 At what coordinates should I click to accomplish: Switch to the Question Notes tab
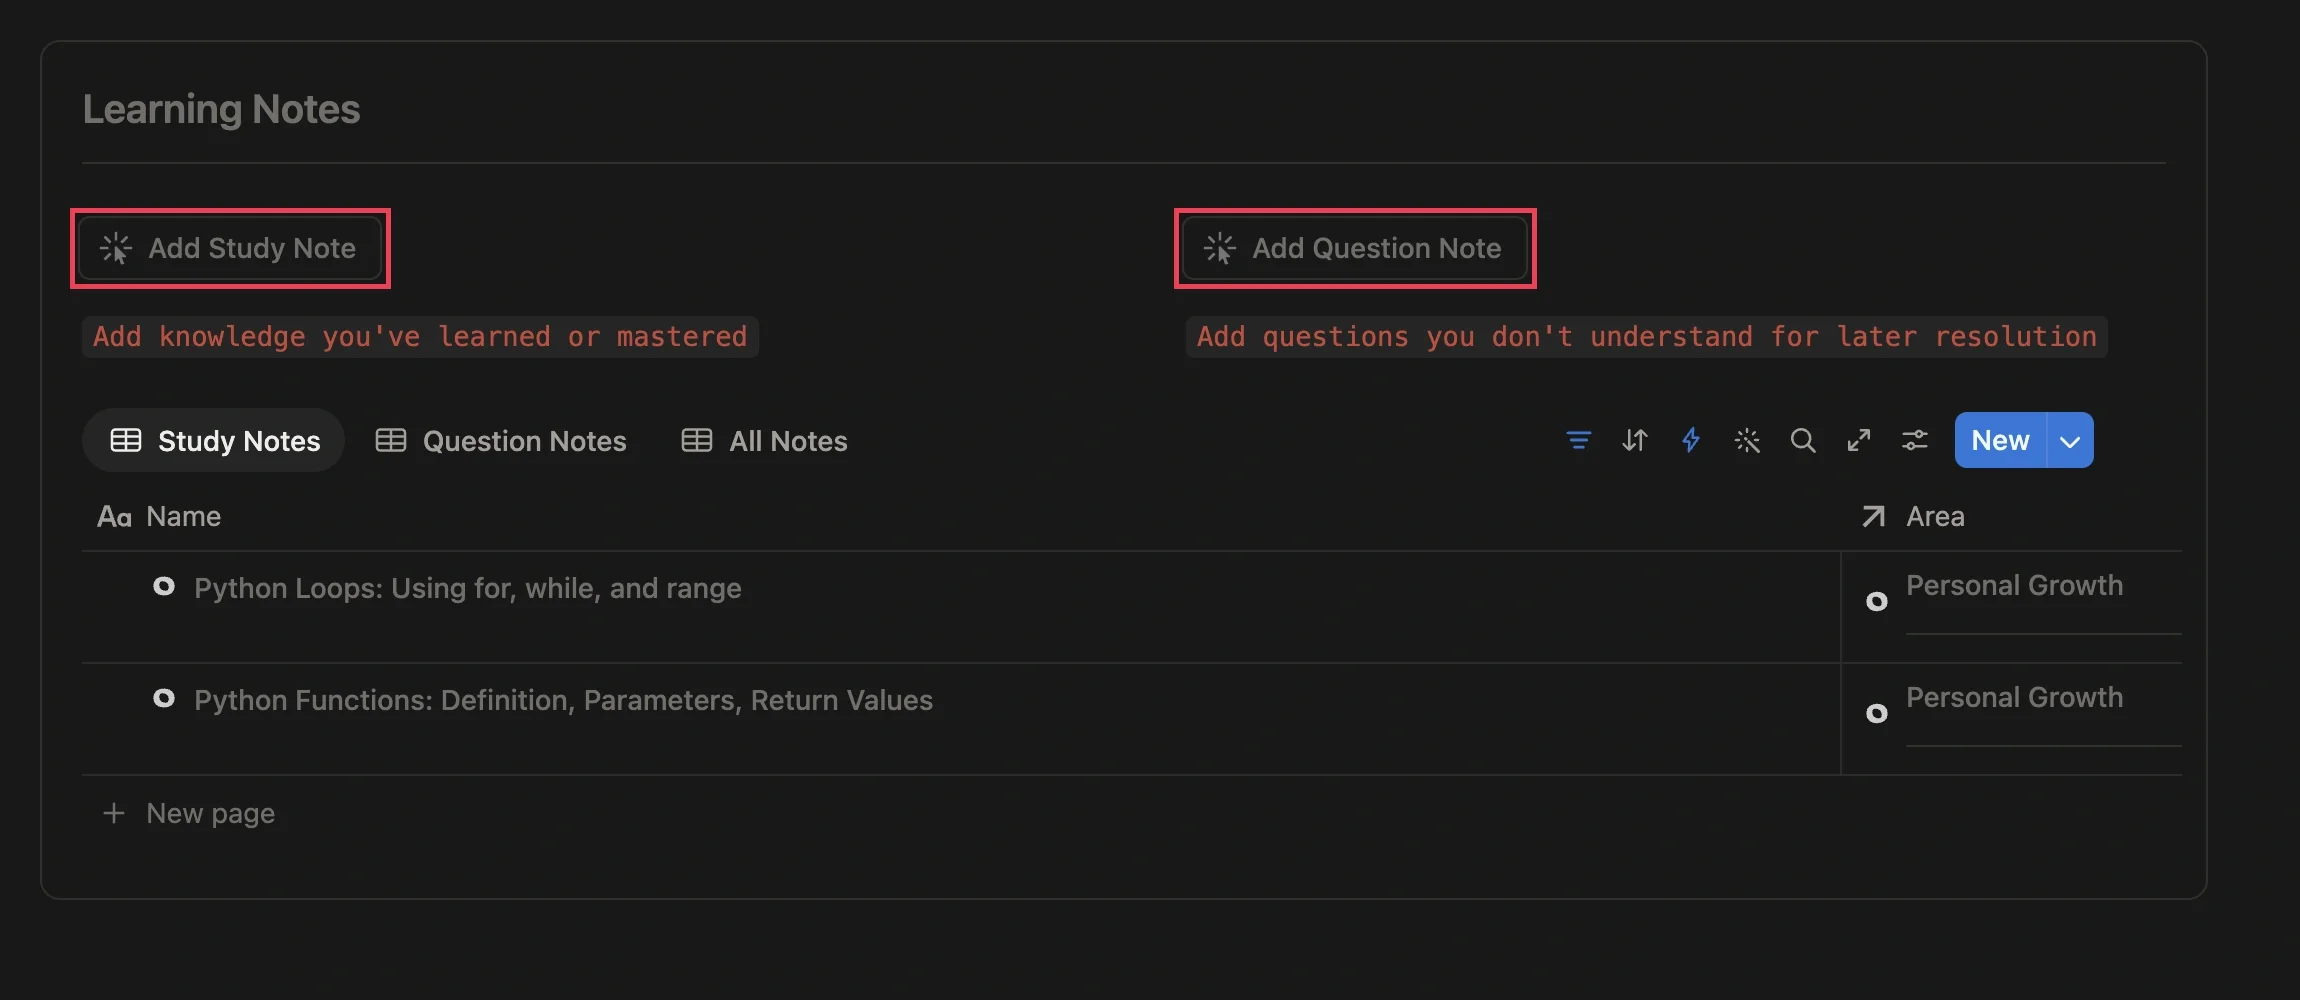click(x=501, y=440)
